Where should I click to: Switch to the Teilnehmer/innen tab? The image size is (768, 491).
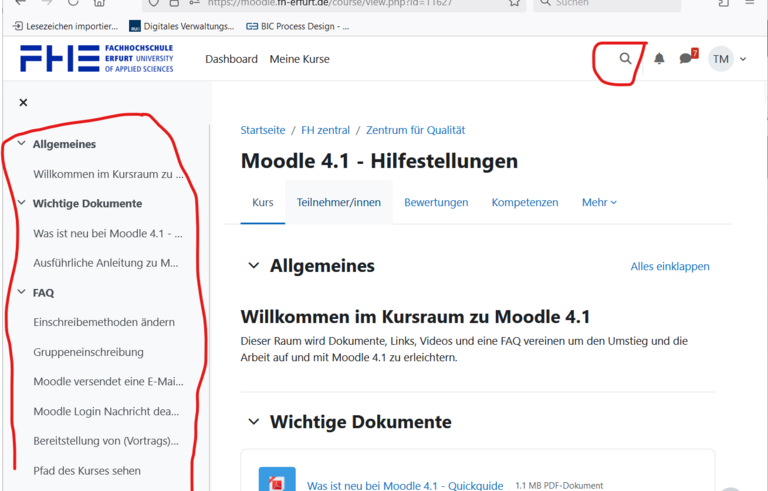tap(338, 202)
